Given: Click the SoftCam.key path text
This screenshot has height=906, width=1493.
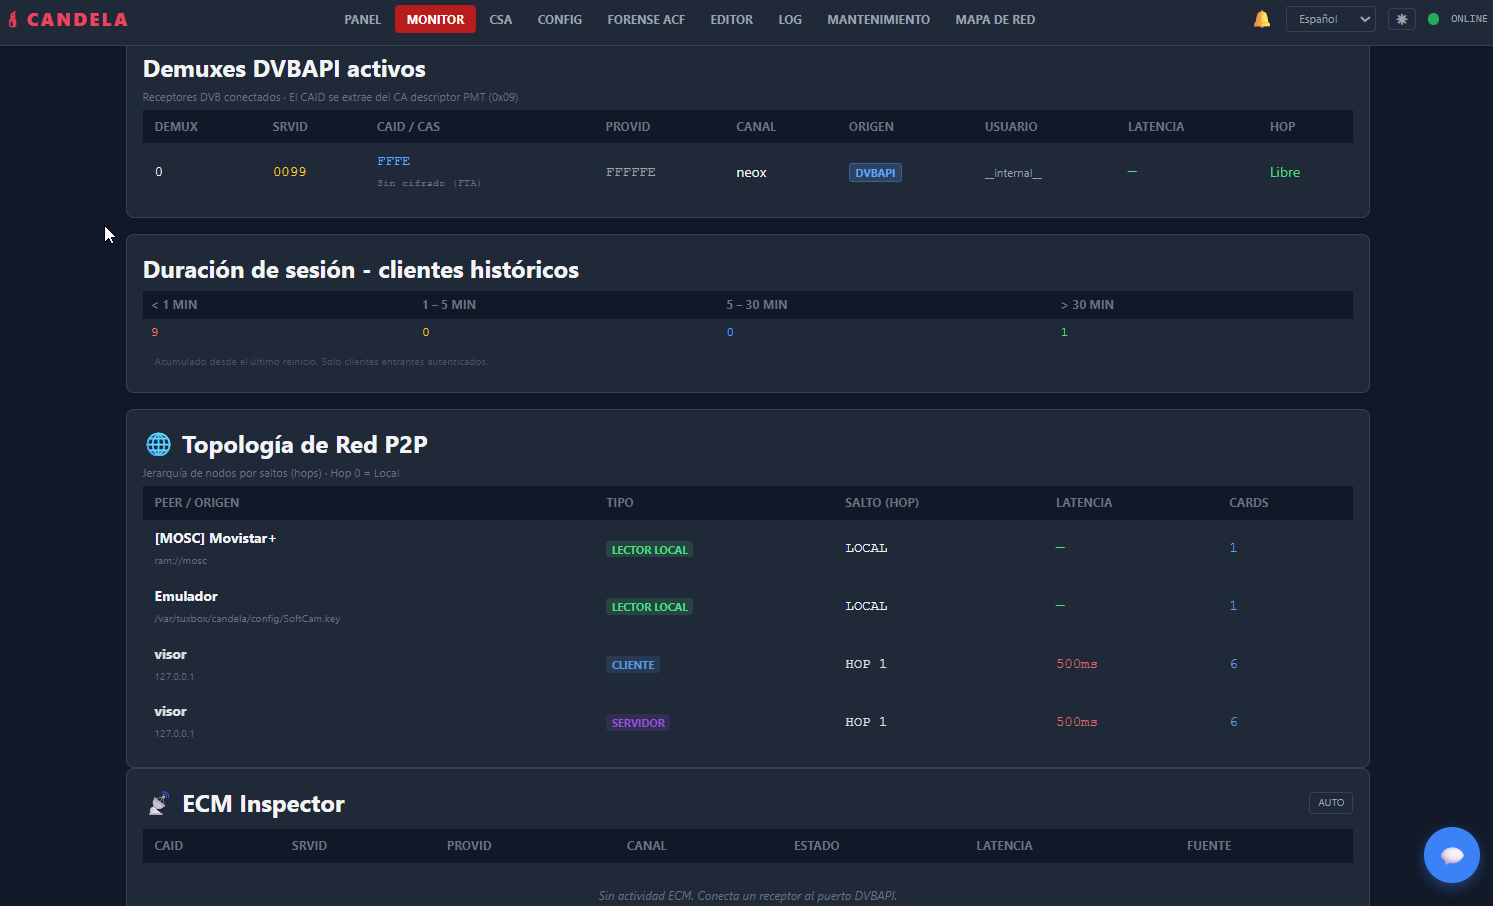Looking at the screenshot, I should [247, 619].
